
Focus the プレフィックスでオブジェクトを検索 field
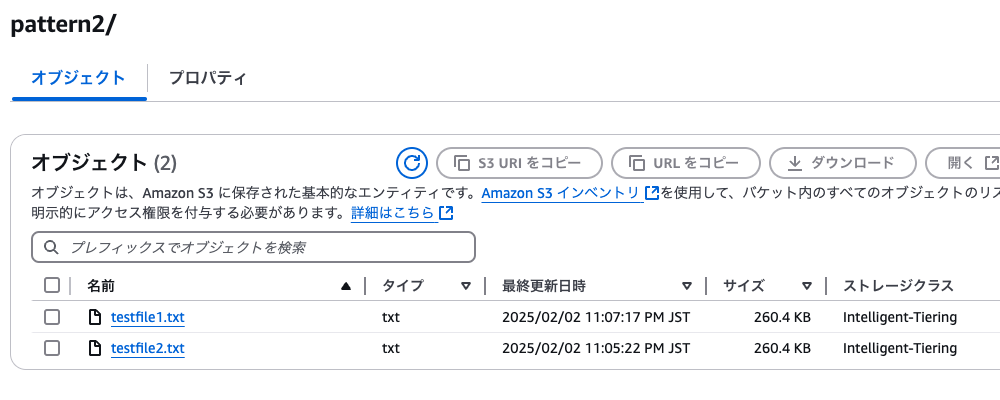253,248
